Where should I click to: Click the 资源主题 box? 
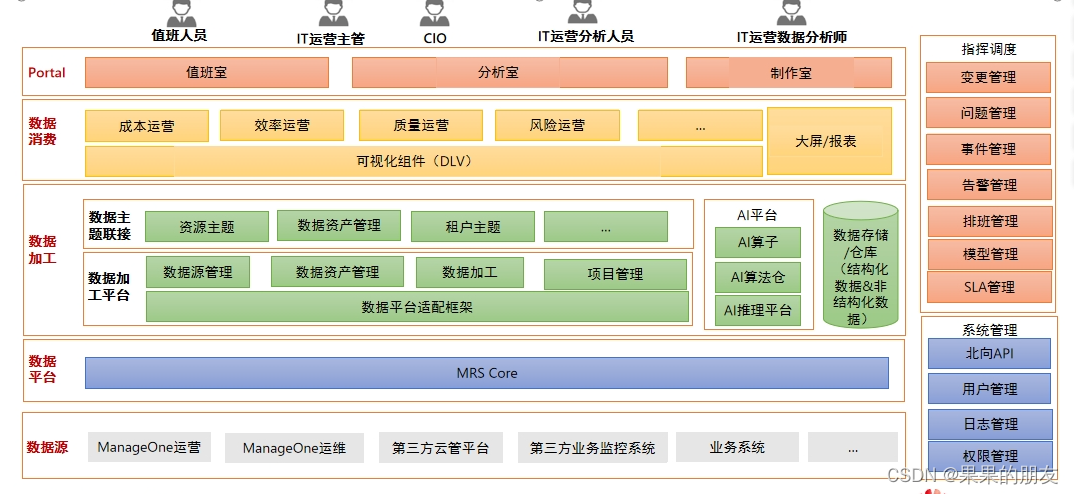click(x=207, y=227)
